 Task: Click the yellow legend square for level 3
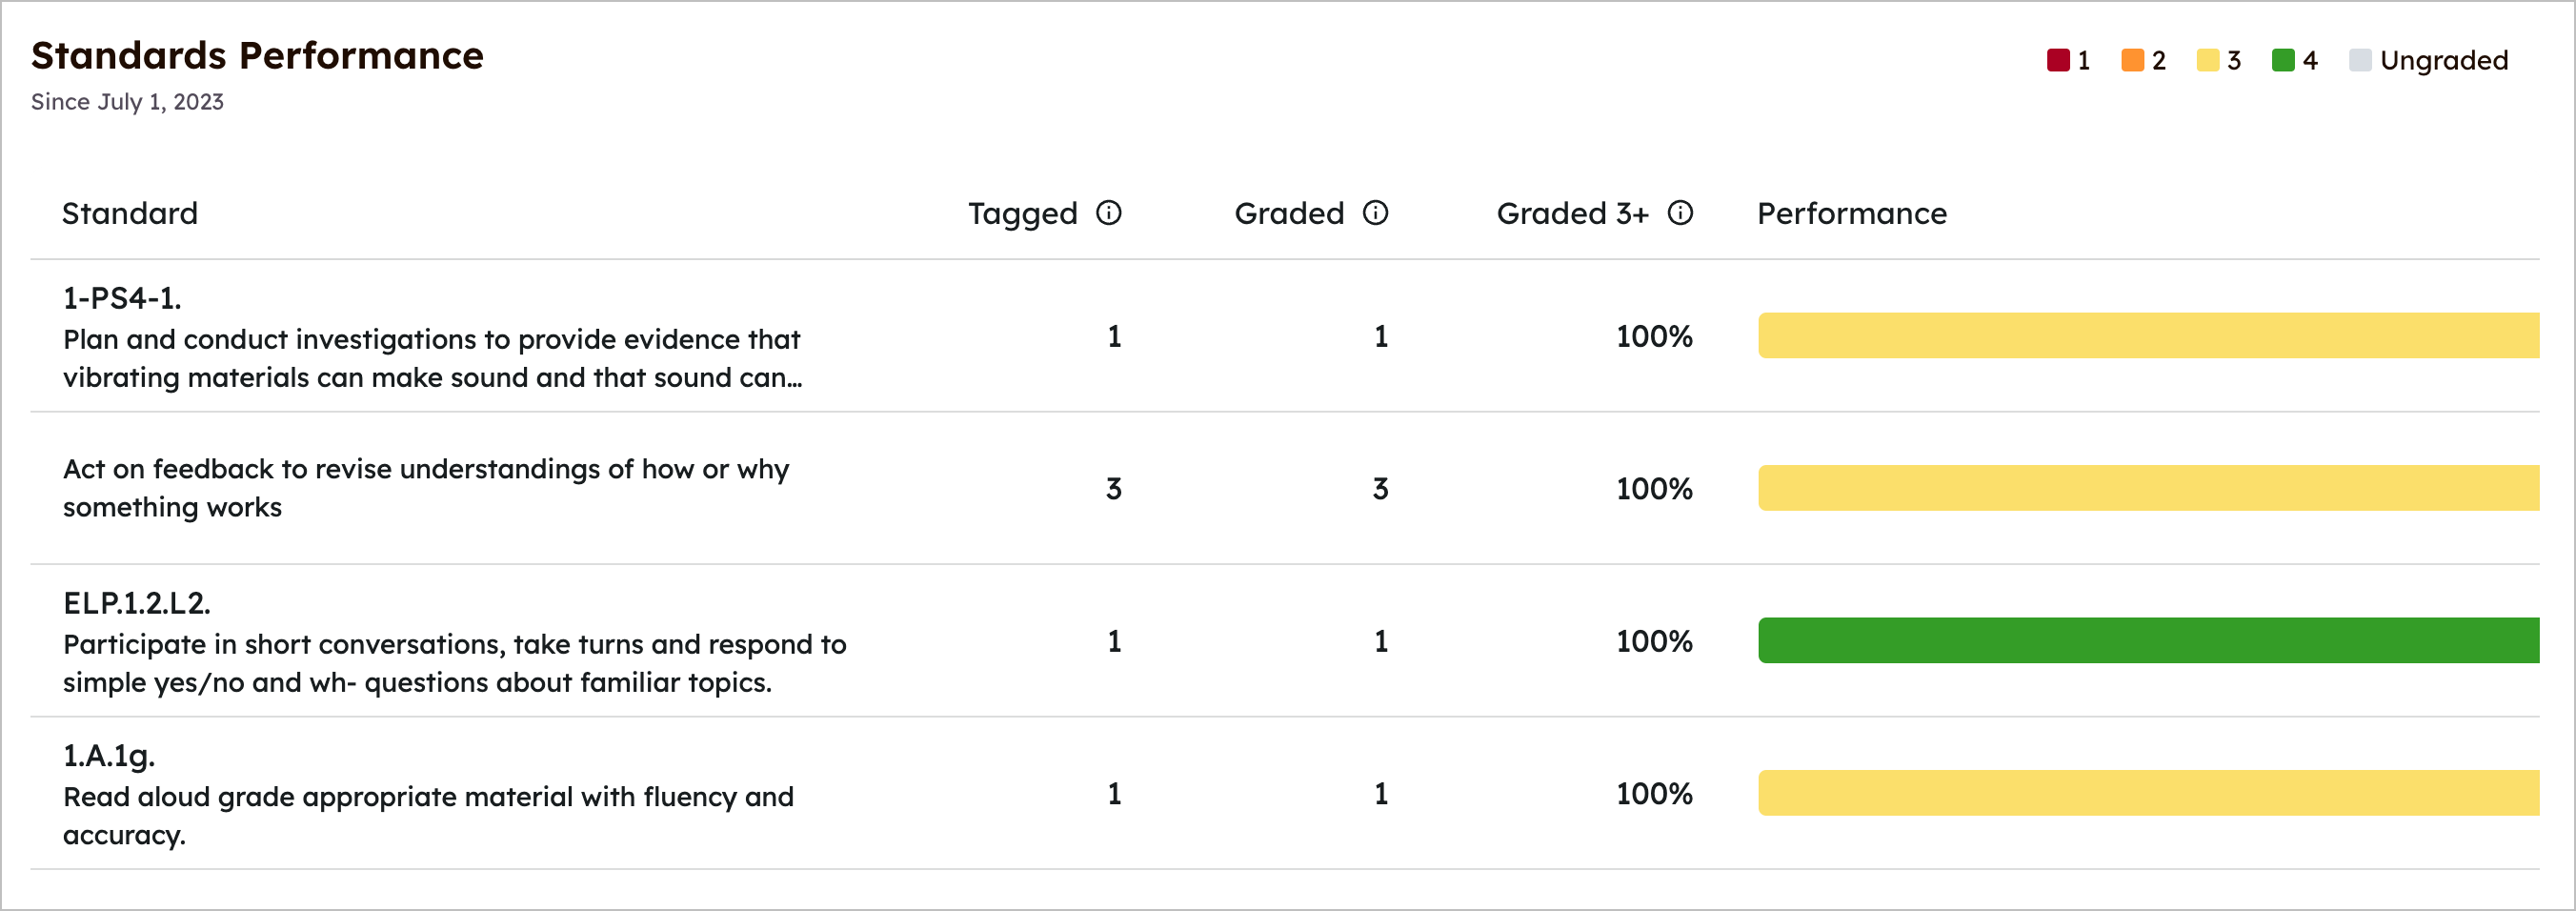pos(2209,60)
